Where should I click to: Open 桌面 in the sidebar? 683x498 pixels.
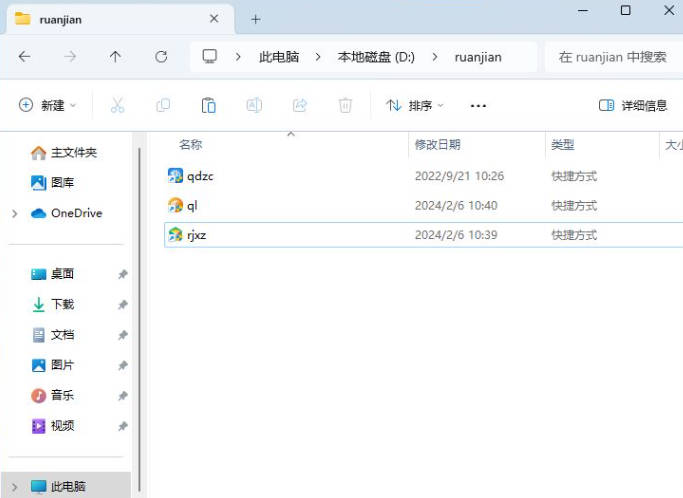tap(52, 274)
